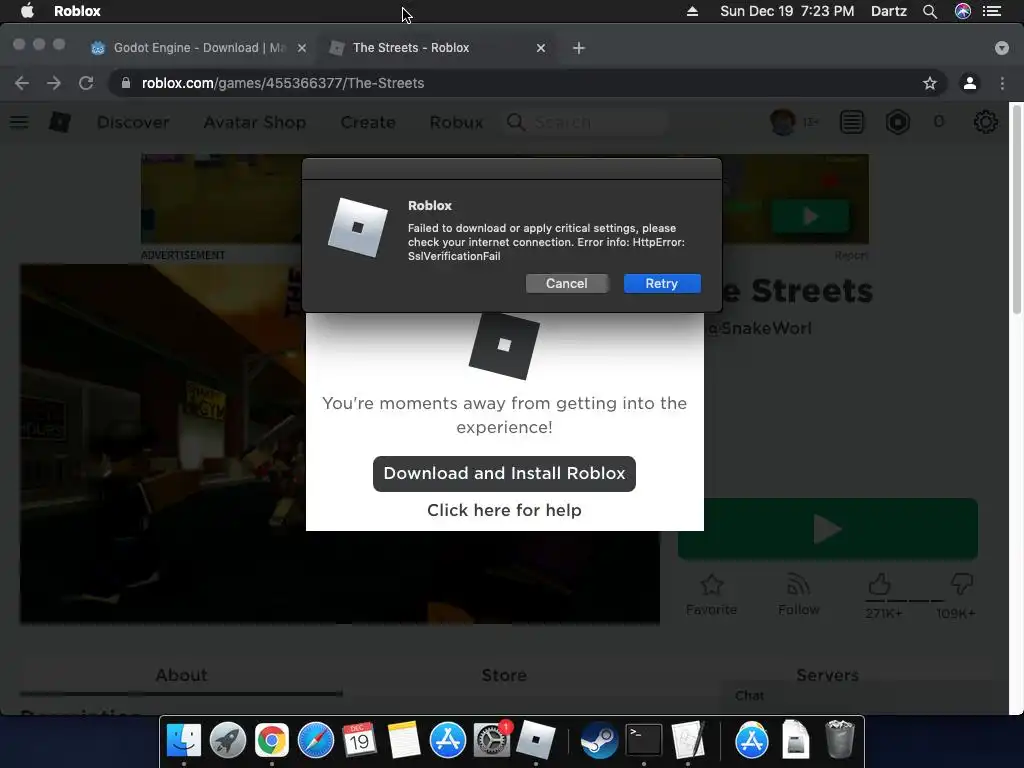This screenshot has width=1024, height=768.
Task: Open Robux in Roblox navigation
Action: tap(456, 122)
